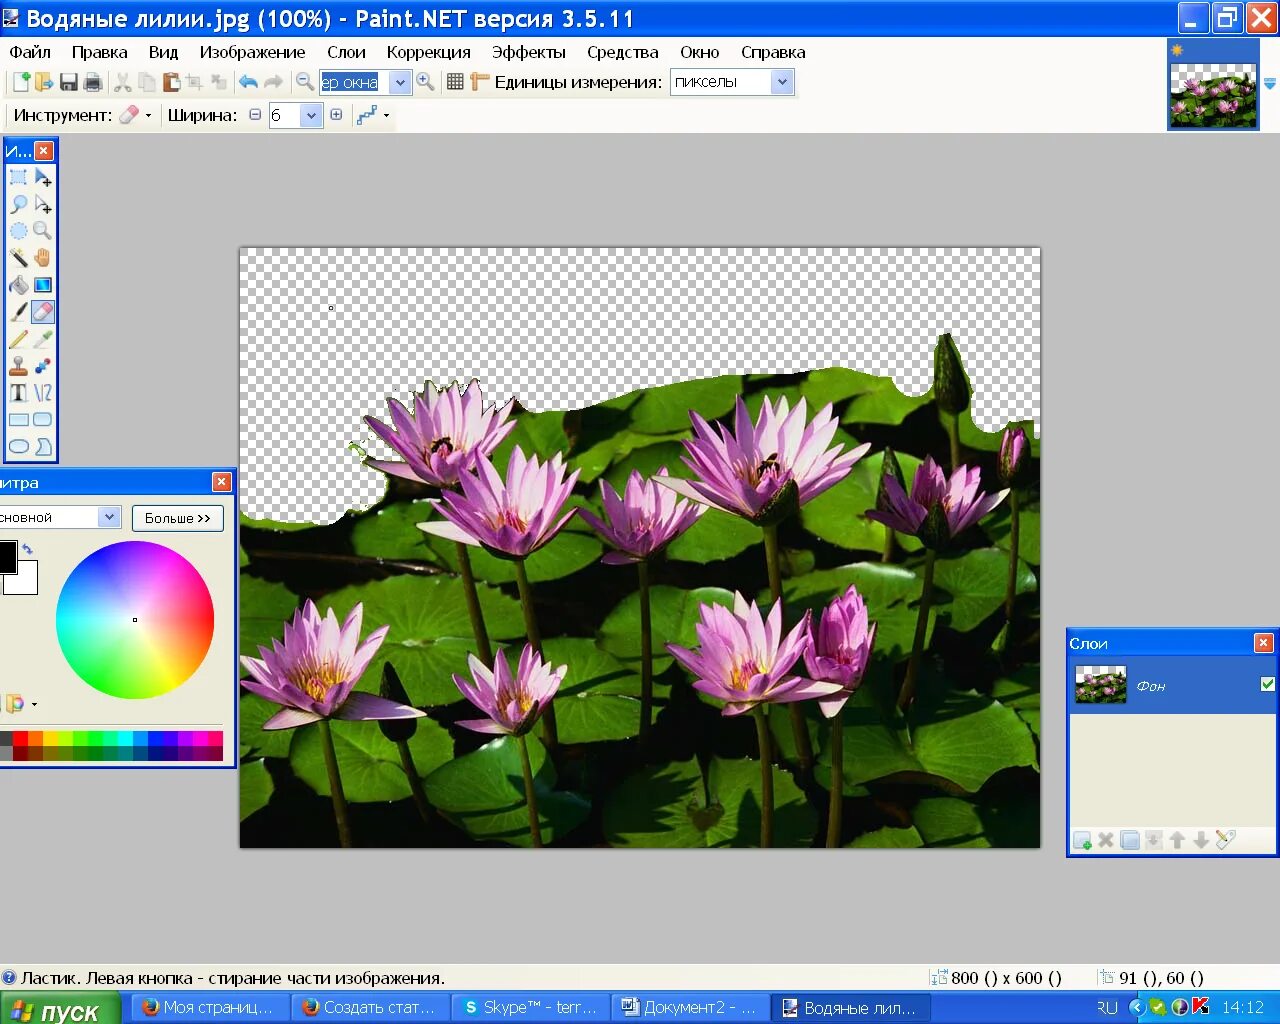
Task: Click the Add New Layer icon
Action: [x=1082, y=840]
